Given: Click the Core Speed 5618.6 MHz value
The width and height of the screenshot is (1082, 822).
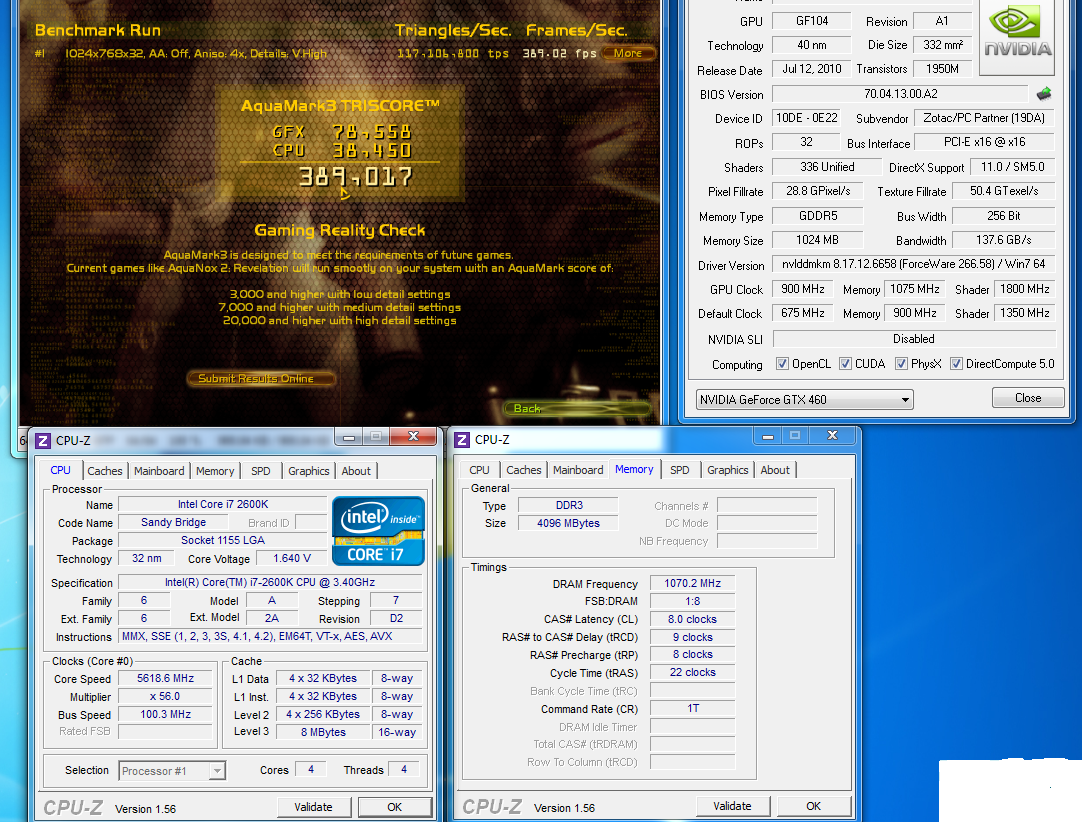Looking at the screenshot, I should click(x=166, y=678).
